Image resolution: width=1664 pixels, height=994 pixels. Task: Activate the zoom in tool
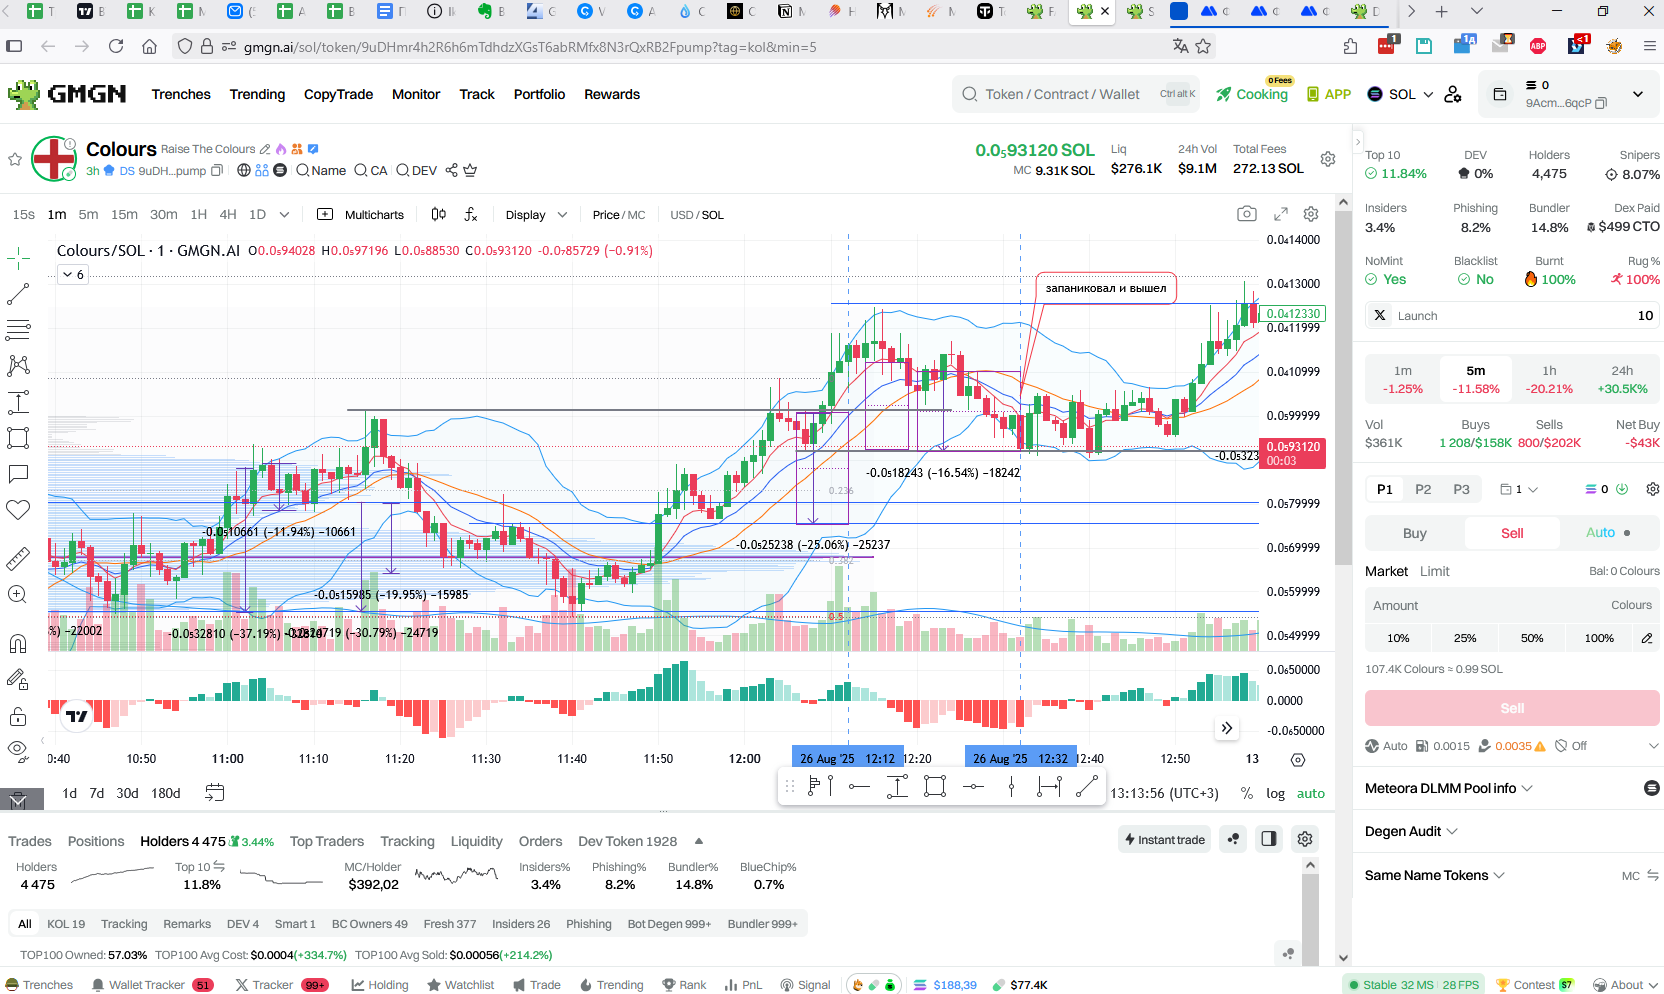click(18, 594)
